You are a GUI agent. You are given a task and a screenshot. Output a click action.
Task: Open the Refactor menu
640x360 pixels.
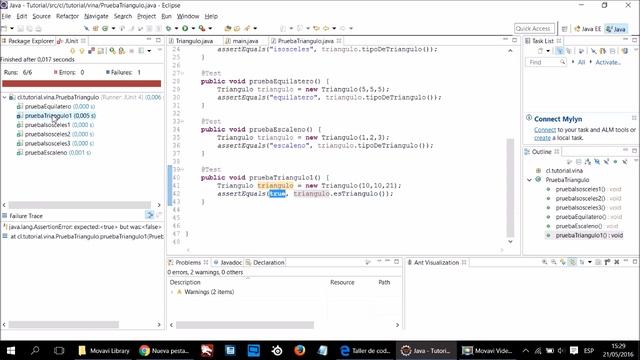67,16
